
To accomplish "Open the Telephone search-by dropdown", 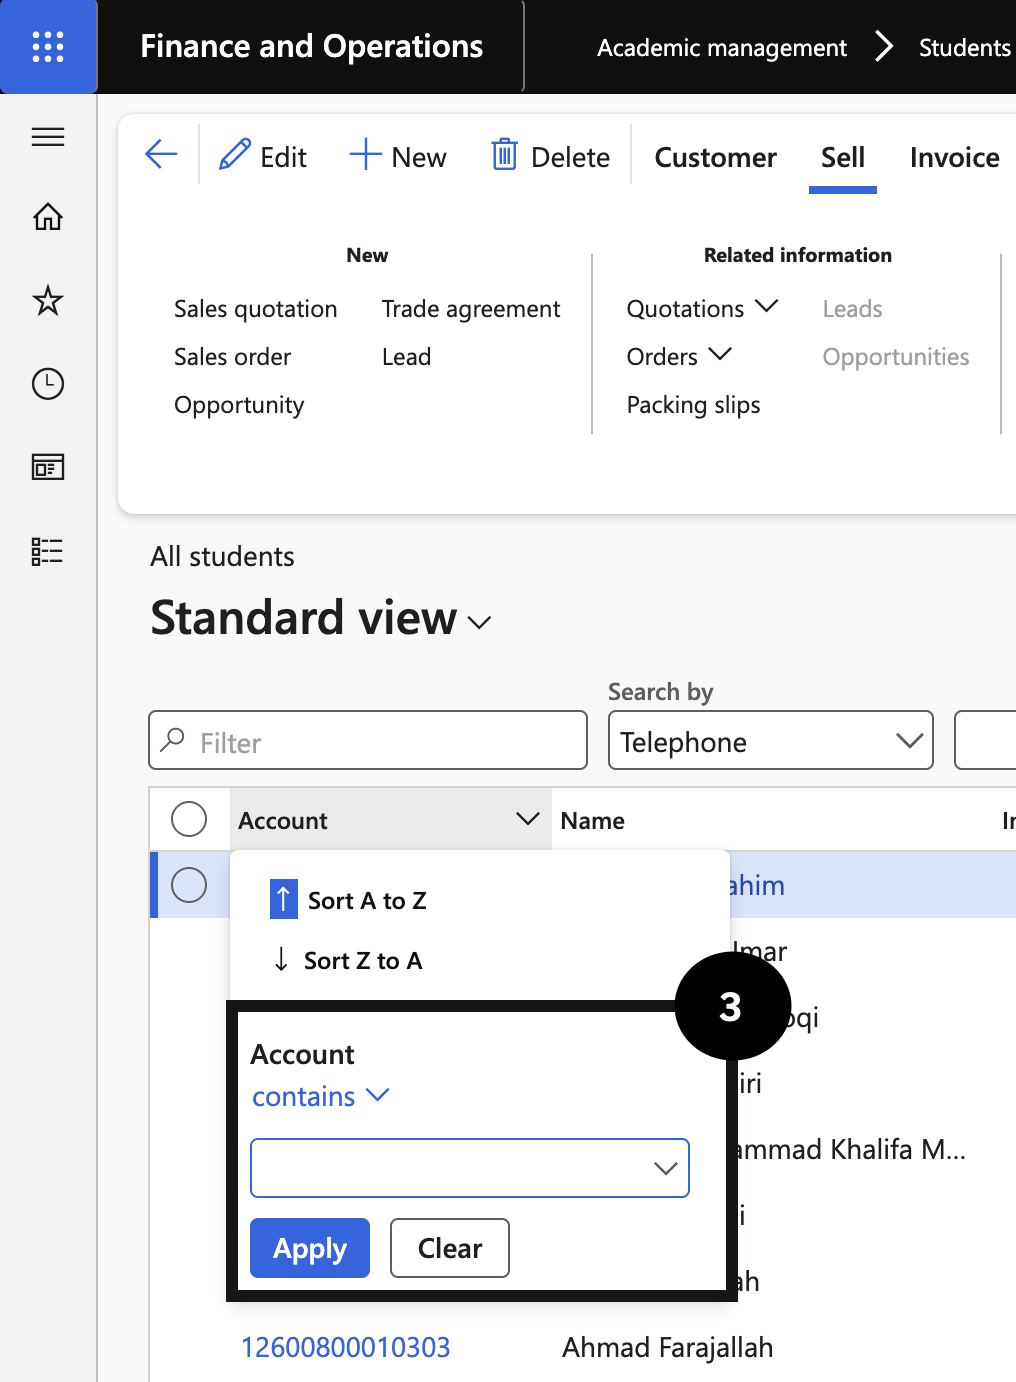I will [771, 740].
